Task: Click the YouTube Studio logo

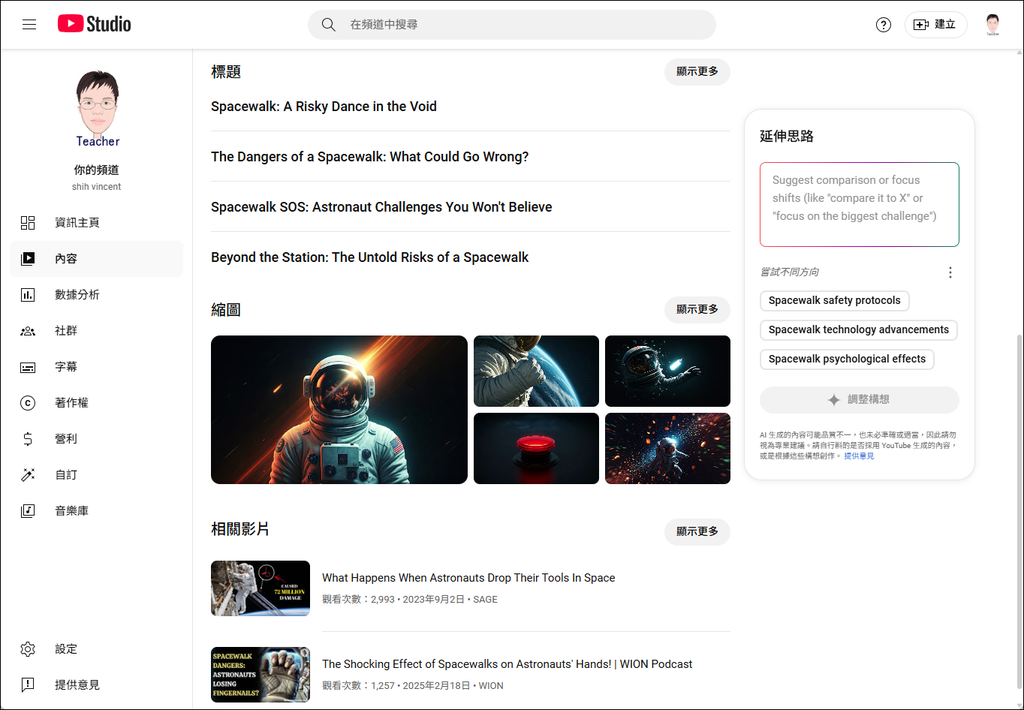Action: 95,24
